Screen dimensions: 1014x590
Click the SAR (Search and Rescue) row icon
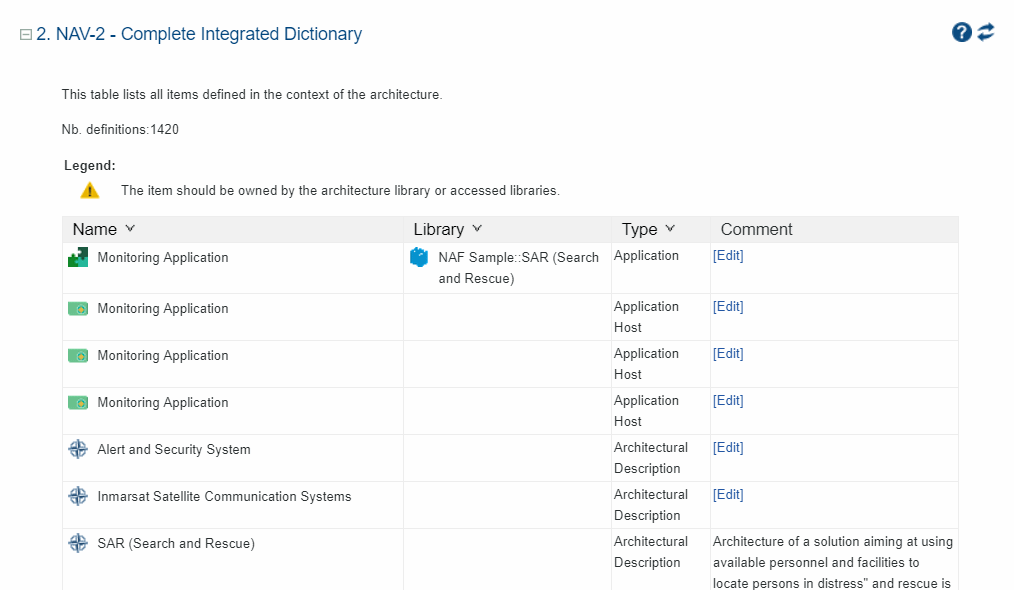click(78, 544)
